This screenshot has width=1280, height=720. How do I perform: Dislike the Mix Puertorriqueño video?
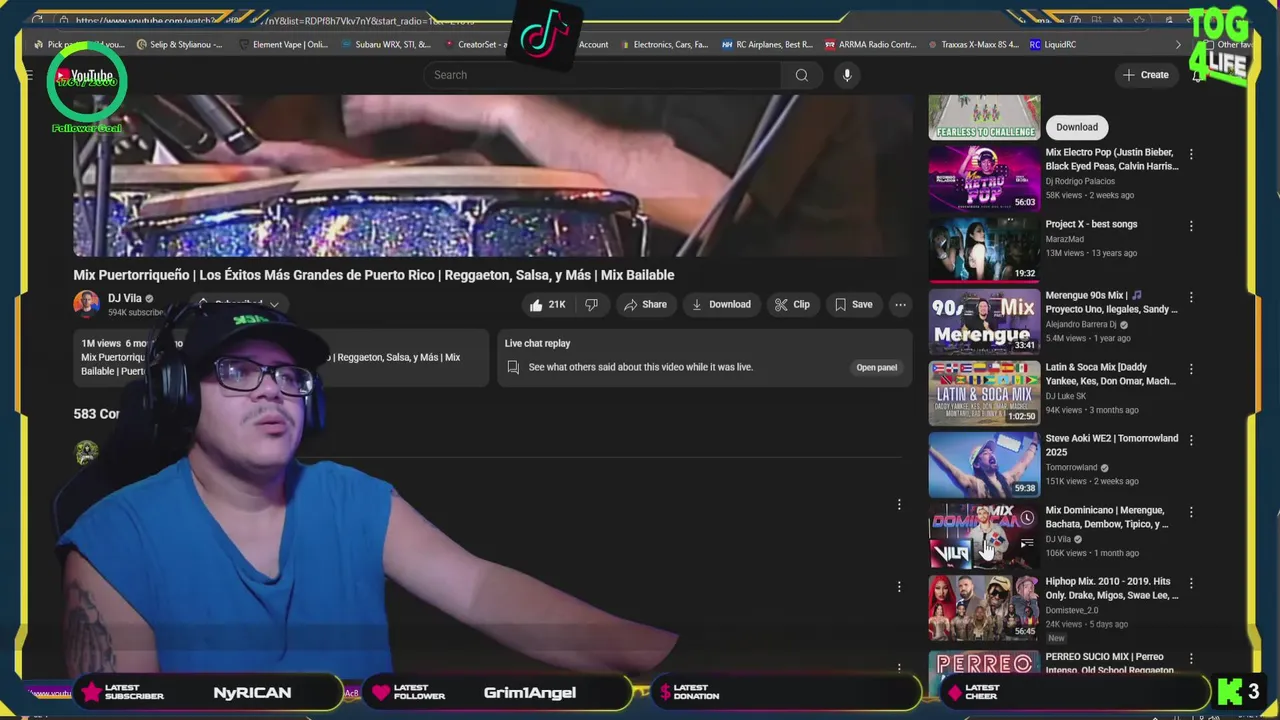[x=591, y=305]
